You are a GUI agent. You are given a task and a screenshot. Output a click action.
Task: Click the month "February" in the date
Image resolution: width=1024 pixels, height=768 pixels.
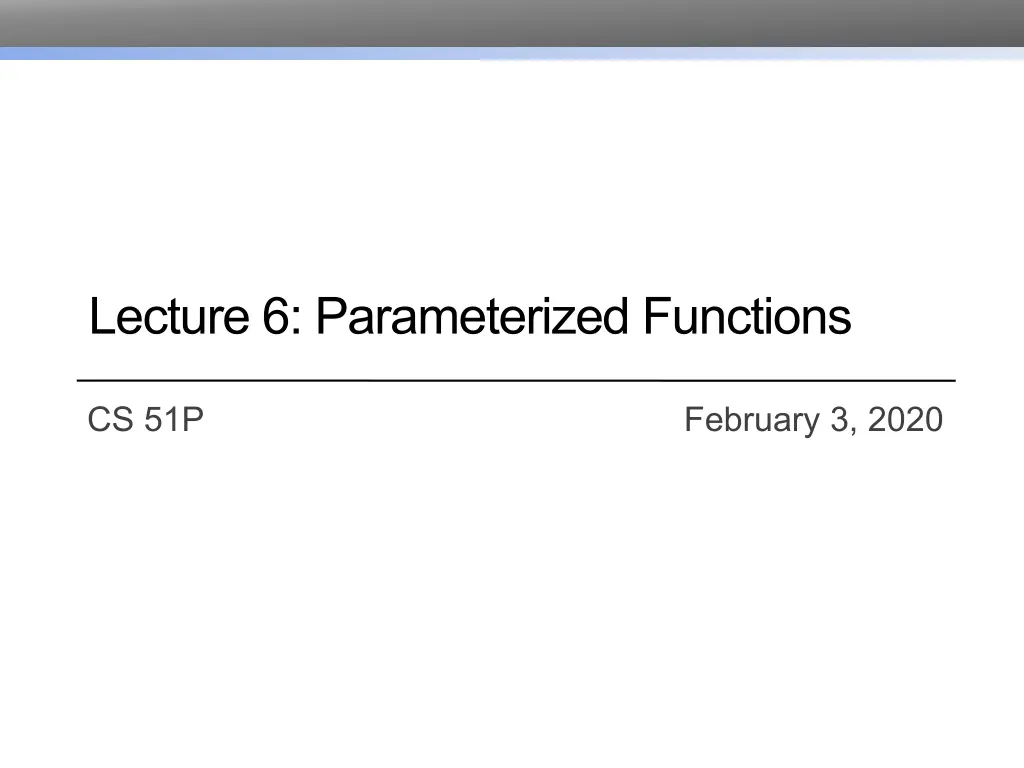[x=752, y=420]
